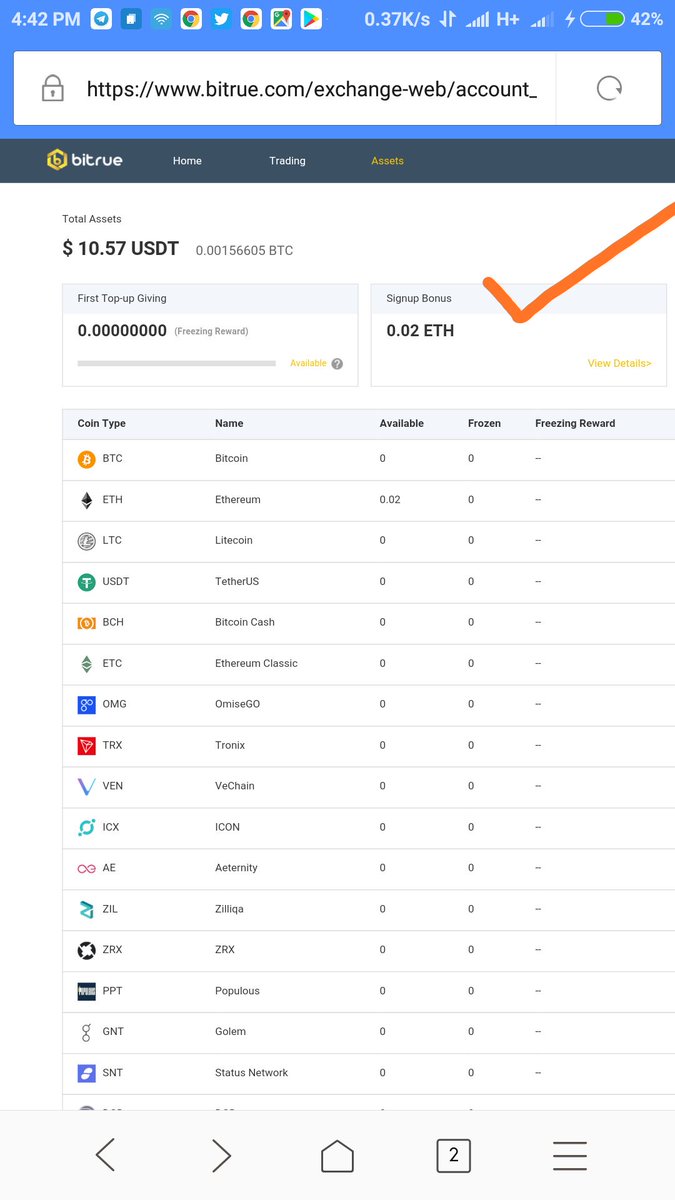
Task: Open the Assets nav item
Action: (x=387, y=161)
